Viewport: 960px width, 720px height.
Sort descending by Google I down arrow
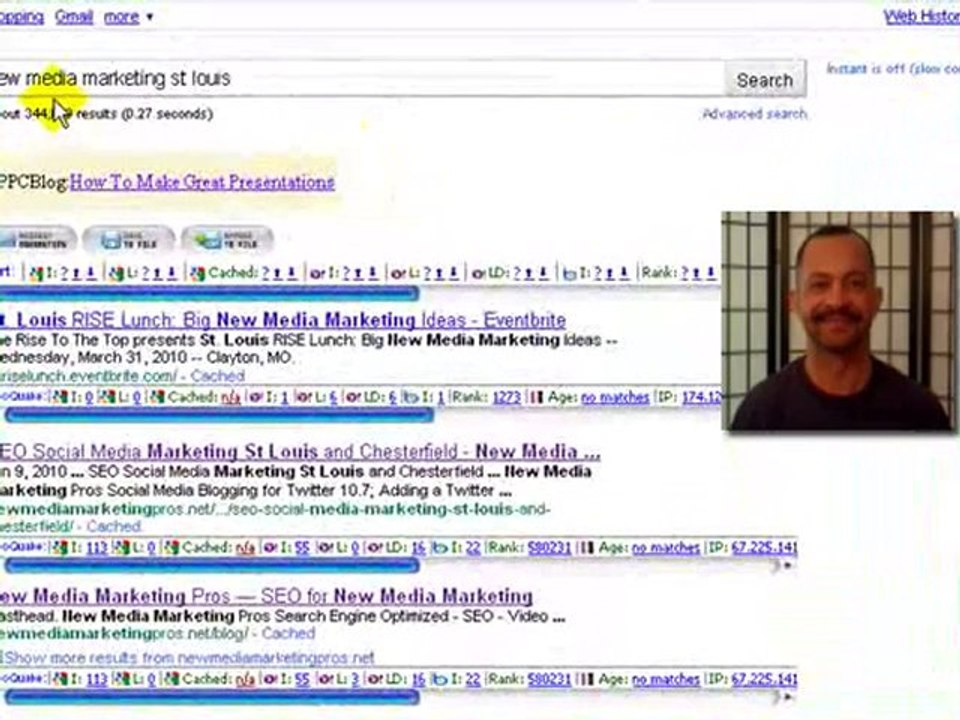pos(91,273)
